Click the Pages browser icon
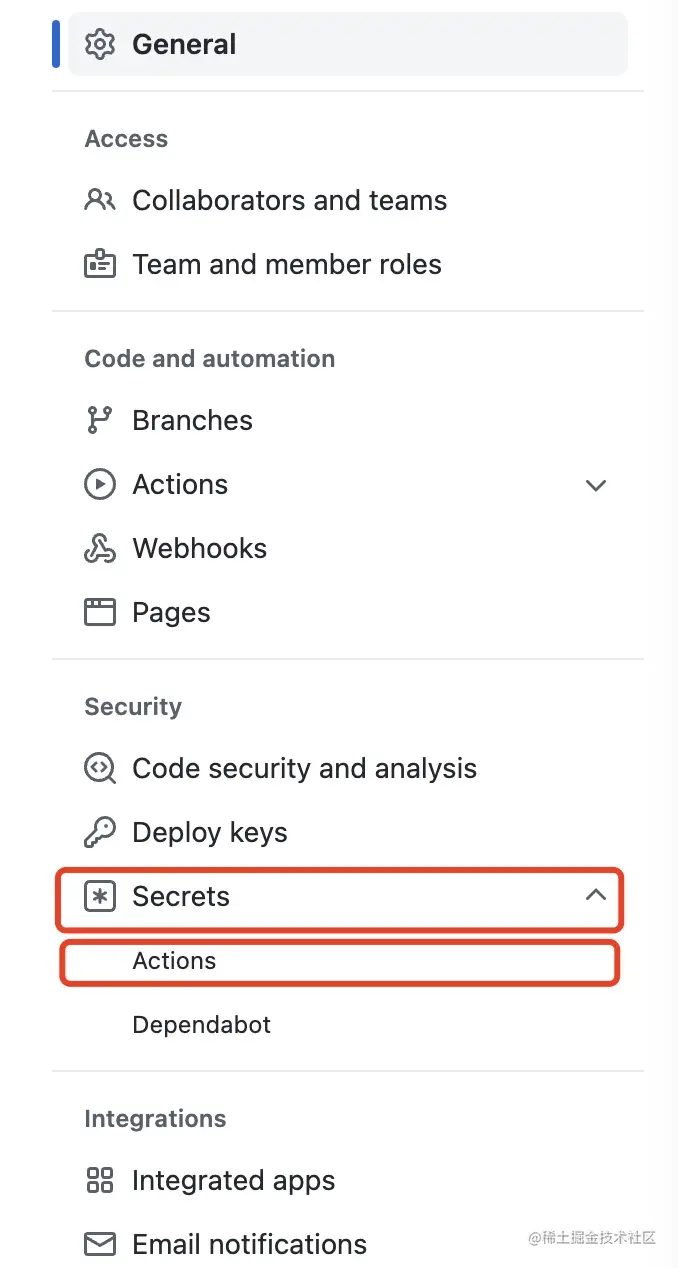 [100, 612]
